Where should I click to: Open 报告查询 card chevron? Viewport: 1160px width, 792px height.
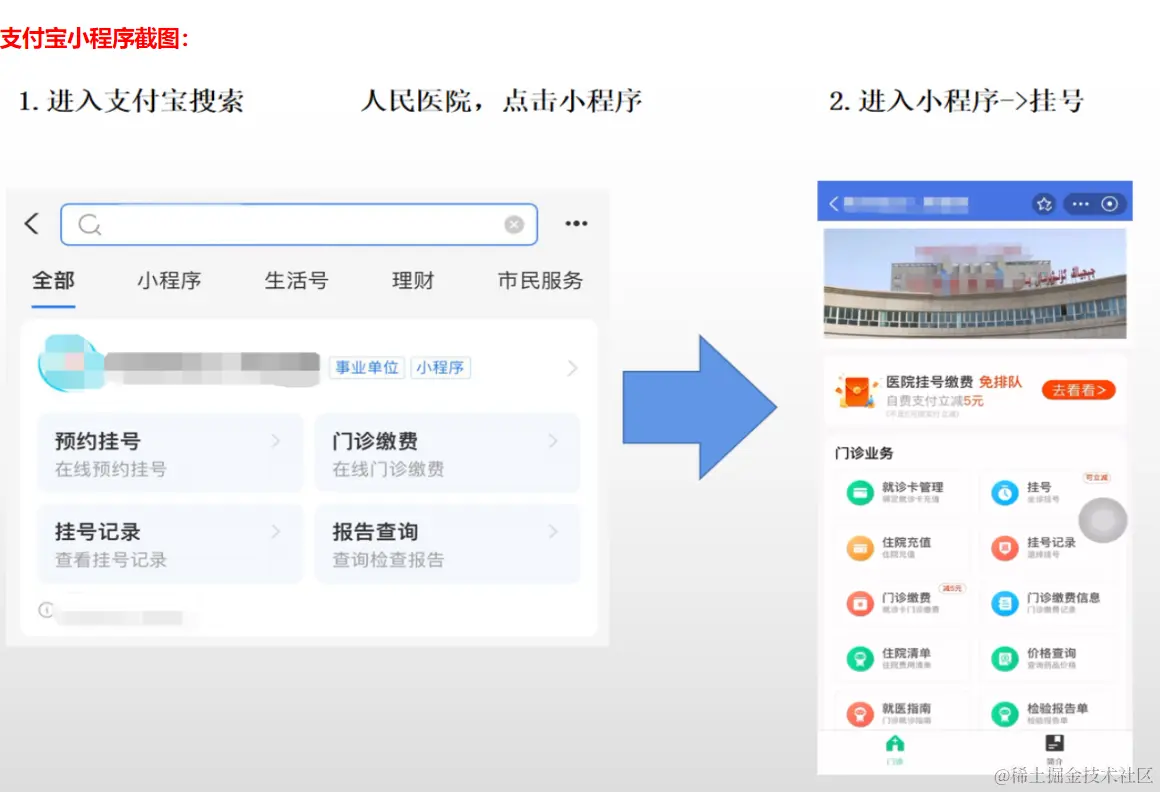(x=553, y=531)
